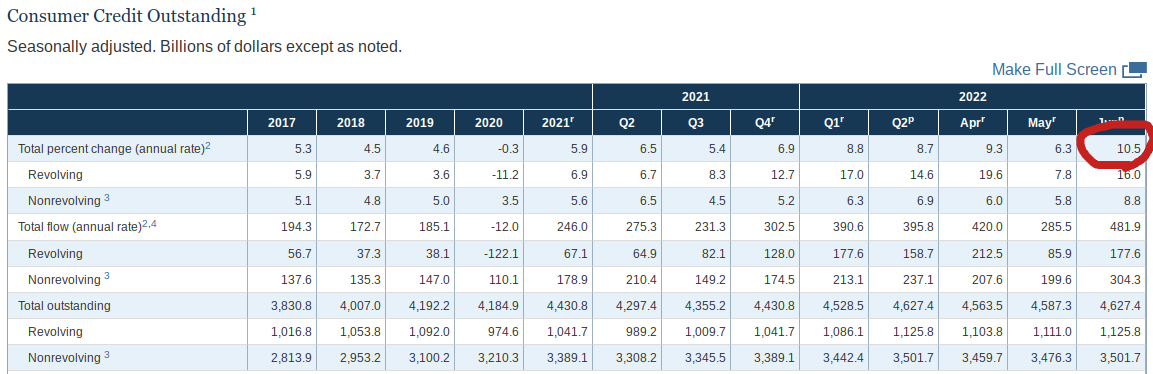Click the 4,184.9 Total outstanding value
Screen dimensions: 1153x374
click(499, 306)
